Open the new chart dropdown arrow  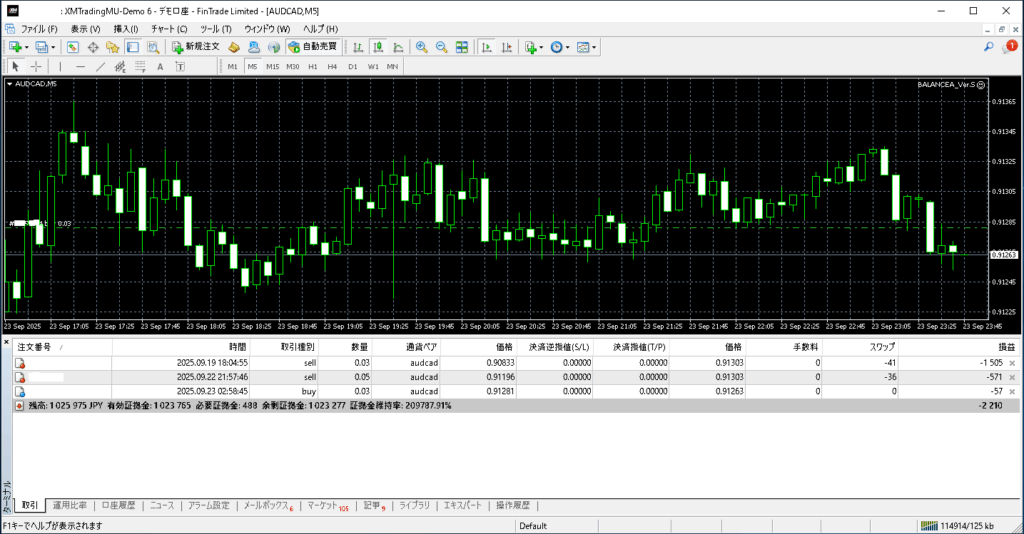pyautogui.click(x=27, y=47)
